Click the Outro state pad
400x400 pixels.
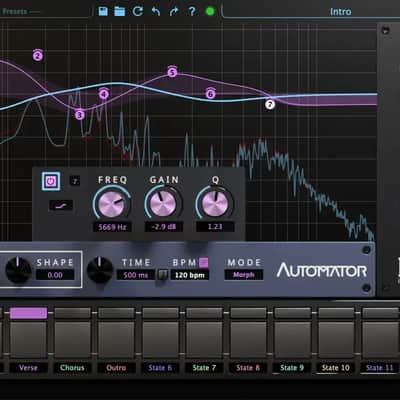pos(116,339)
